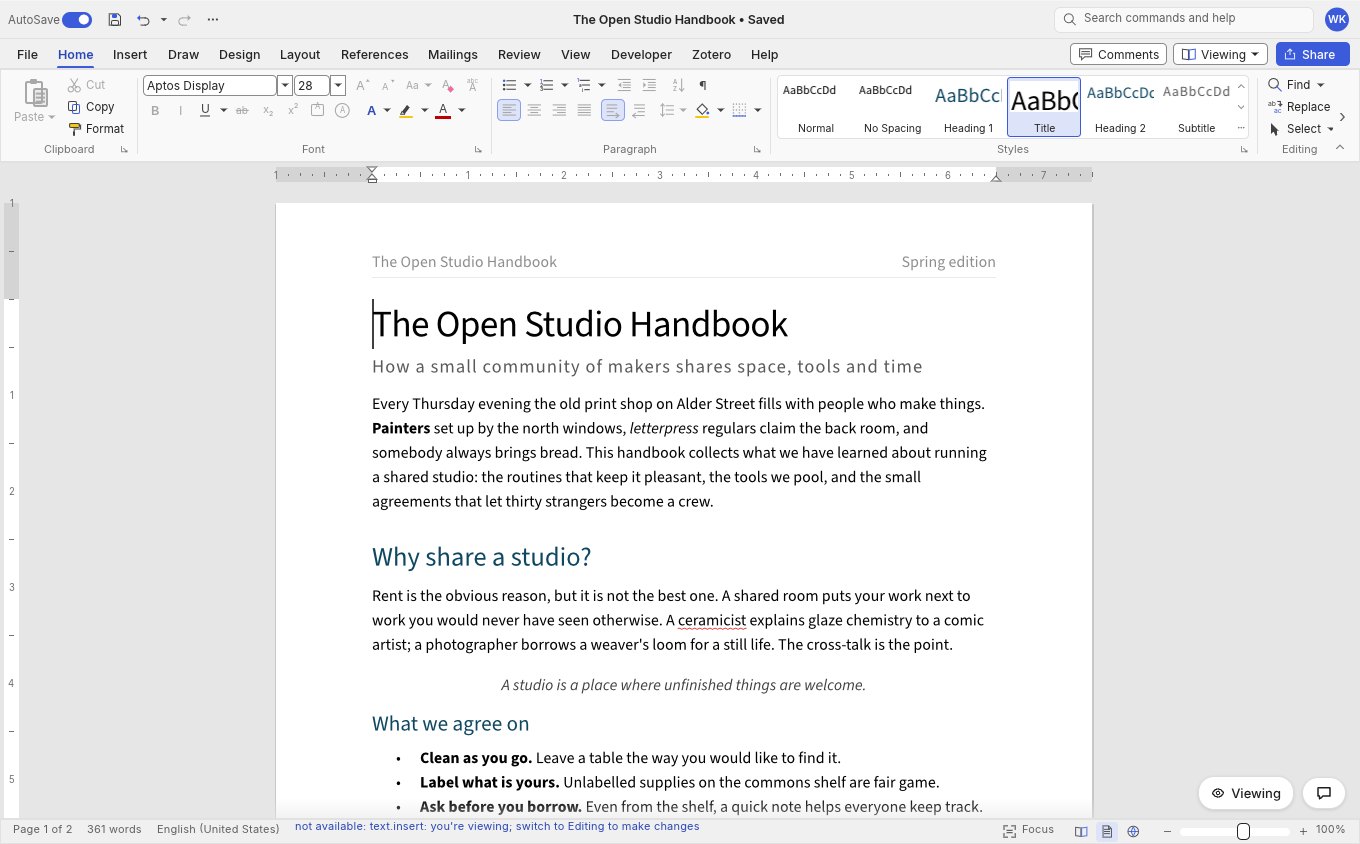
Task: Toggle Print Layout view button
Action: [x=1107, y=830]
